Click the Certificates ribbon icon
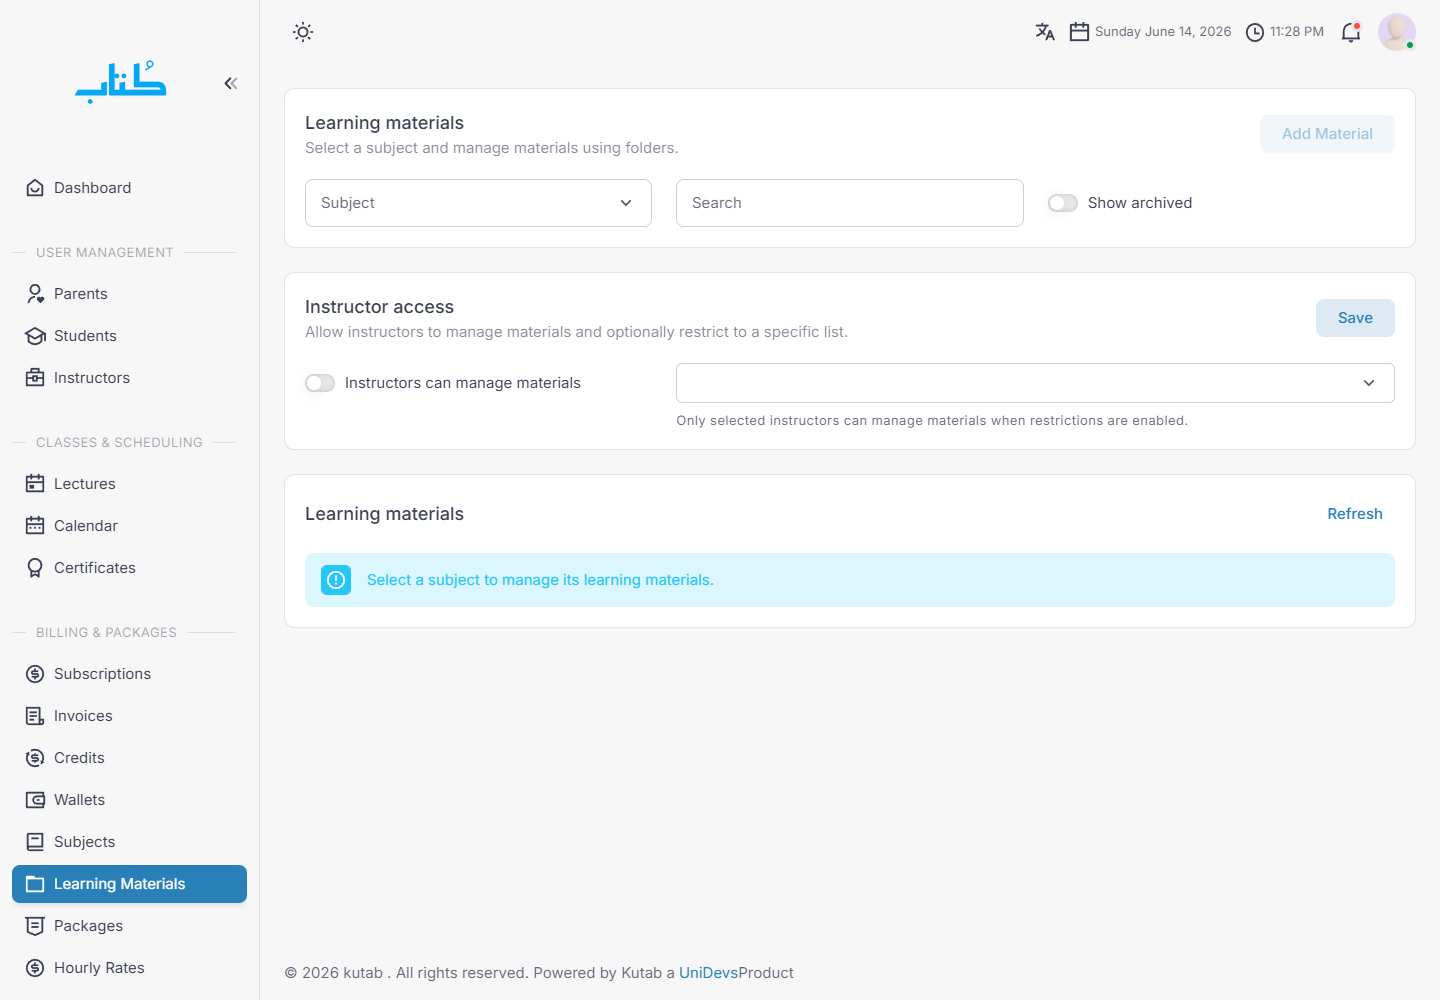 (x=35, y=568)
